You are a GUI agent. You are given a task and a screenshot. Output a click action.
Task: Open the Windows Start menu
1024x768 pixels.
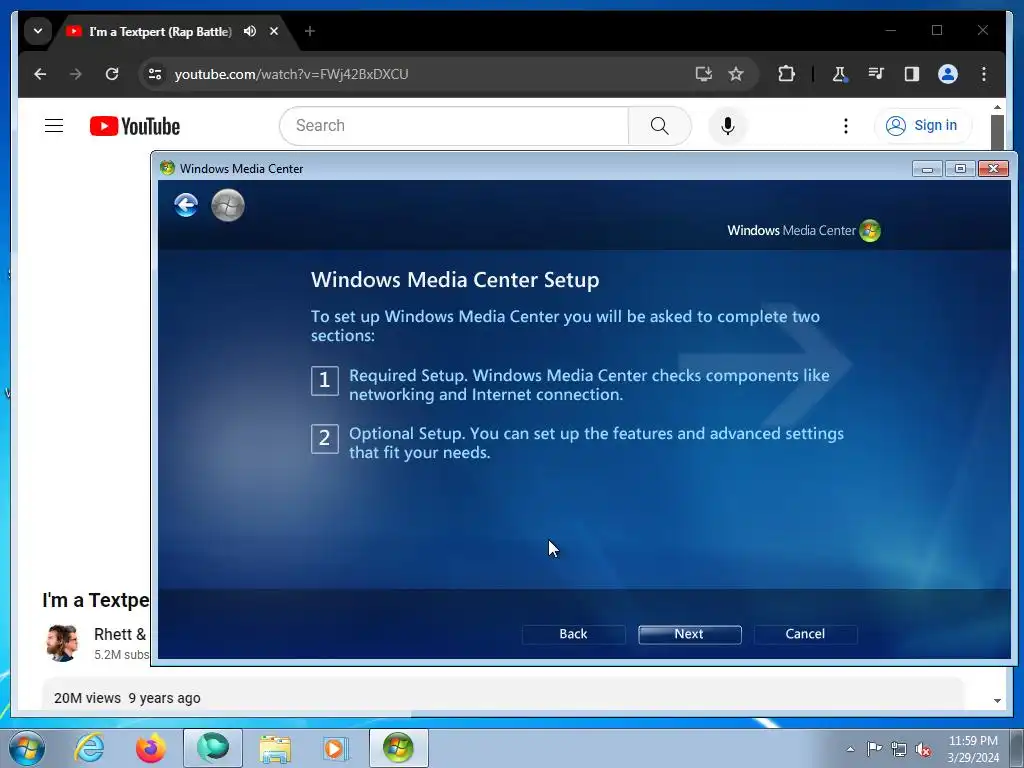(x=26, y=748)
